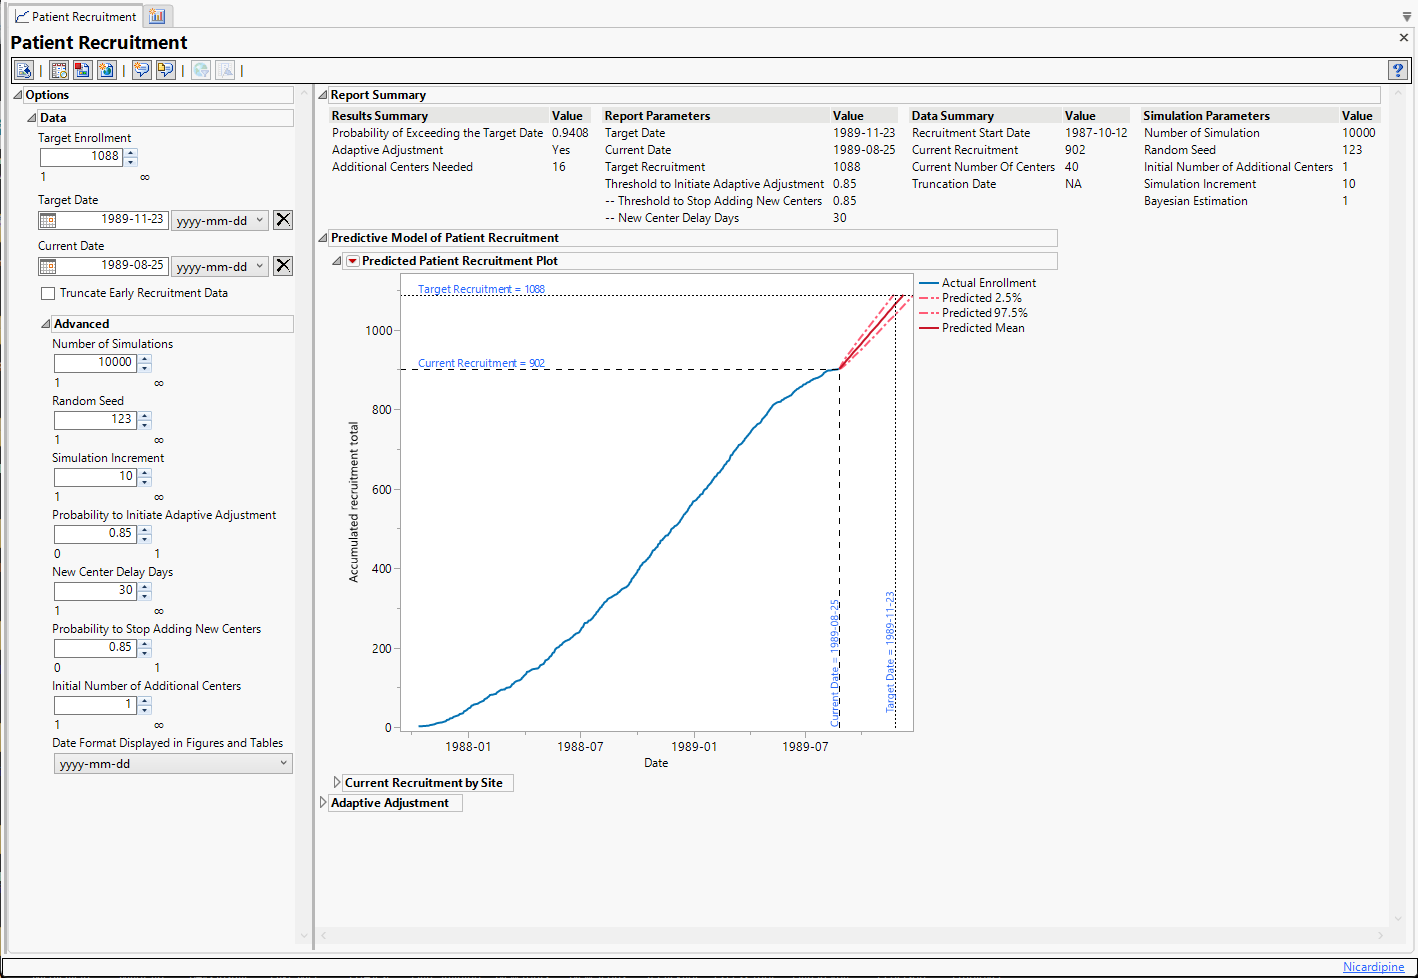Expand the Adaptive Adjustment section
The width and height of the screenshot is (1418, 978).
tap(323, 803)
